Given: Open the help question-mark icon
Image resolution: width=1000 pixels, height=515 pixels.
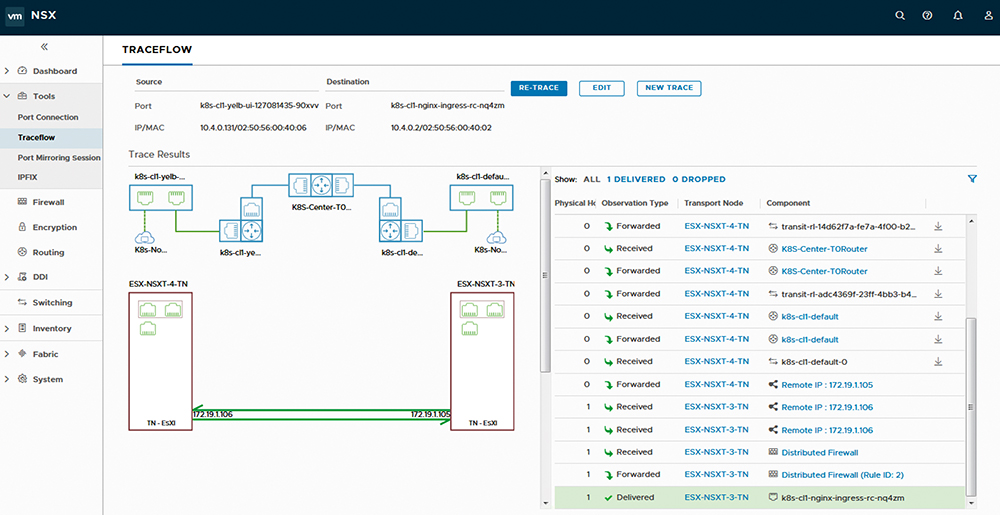Looking at the screenshot, I should 927,16.
